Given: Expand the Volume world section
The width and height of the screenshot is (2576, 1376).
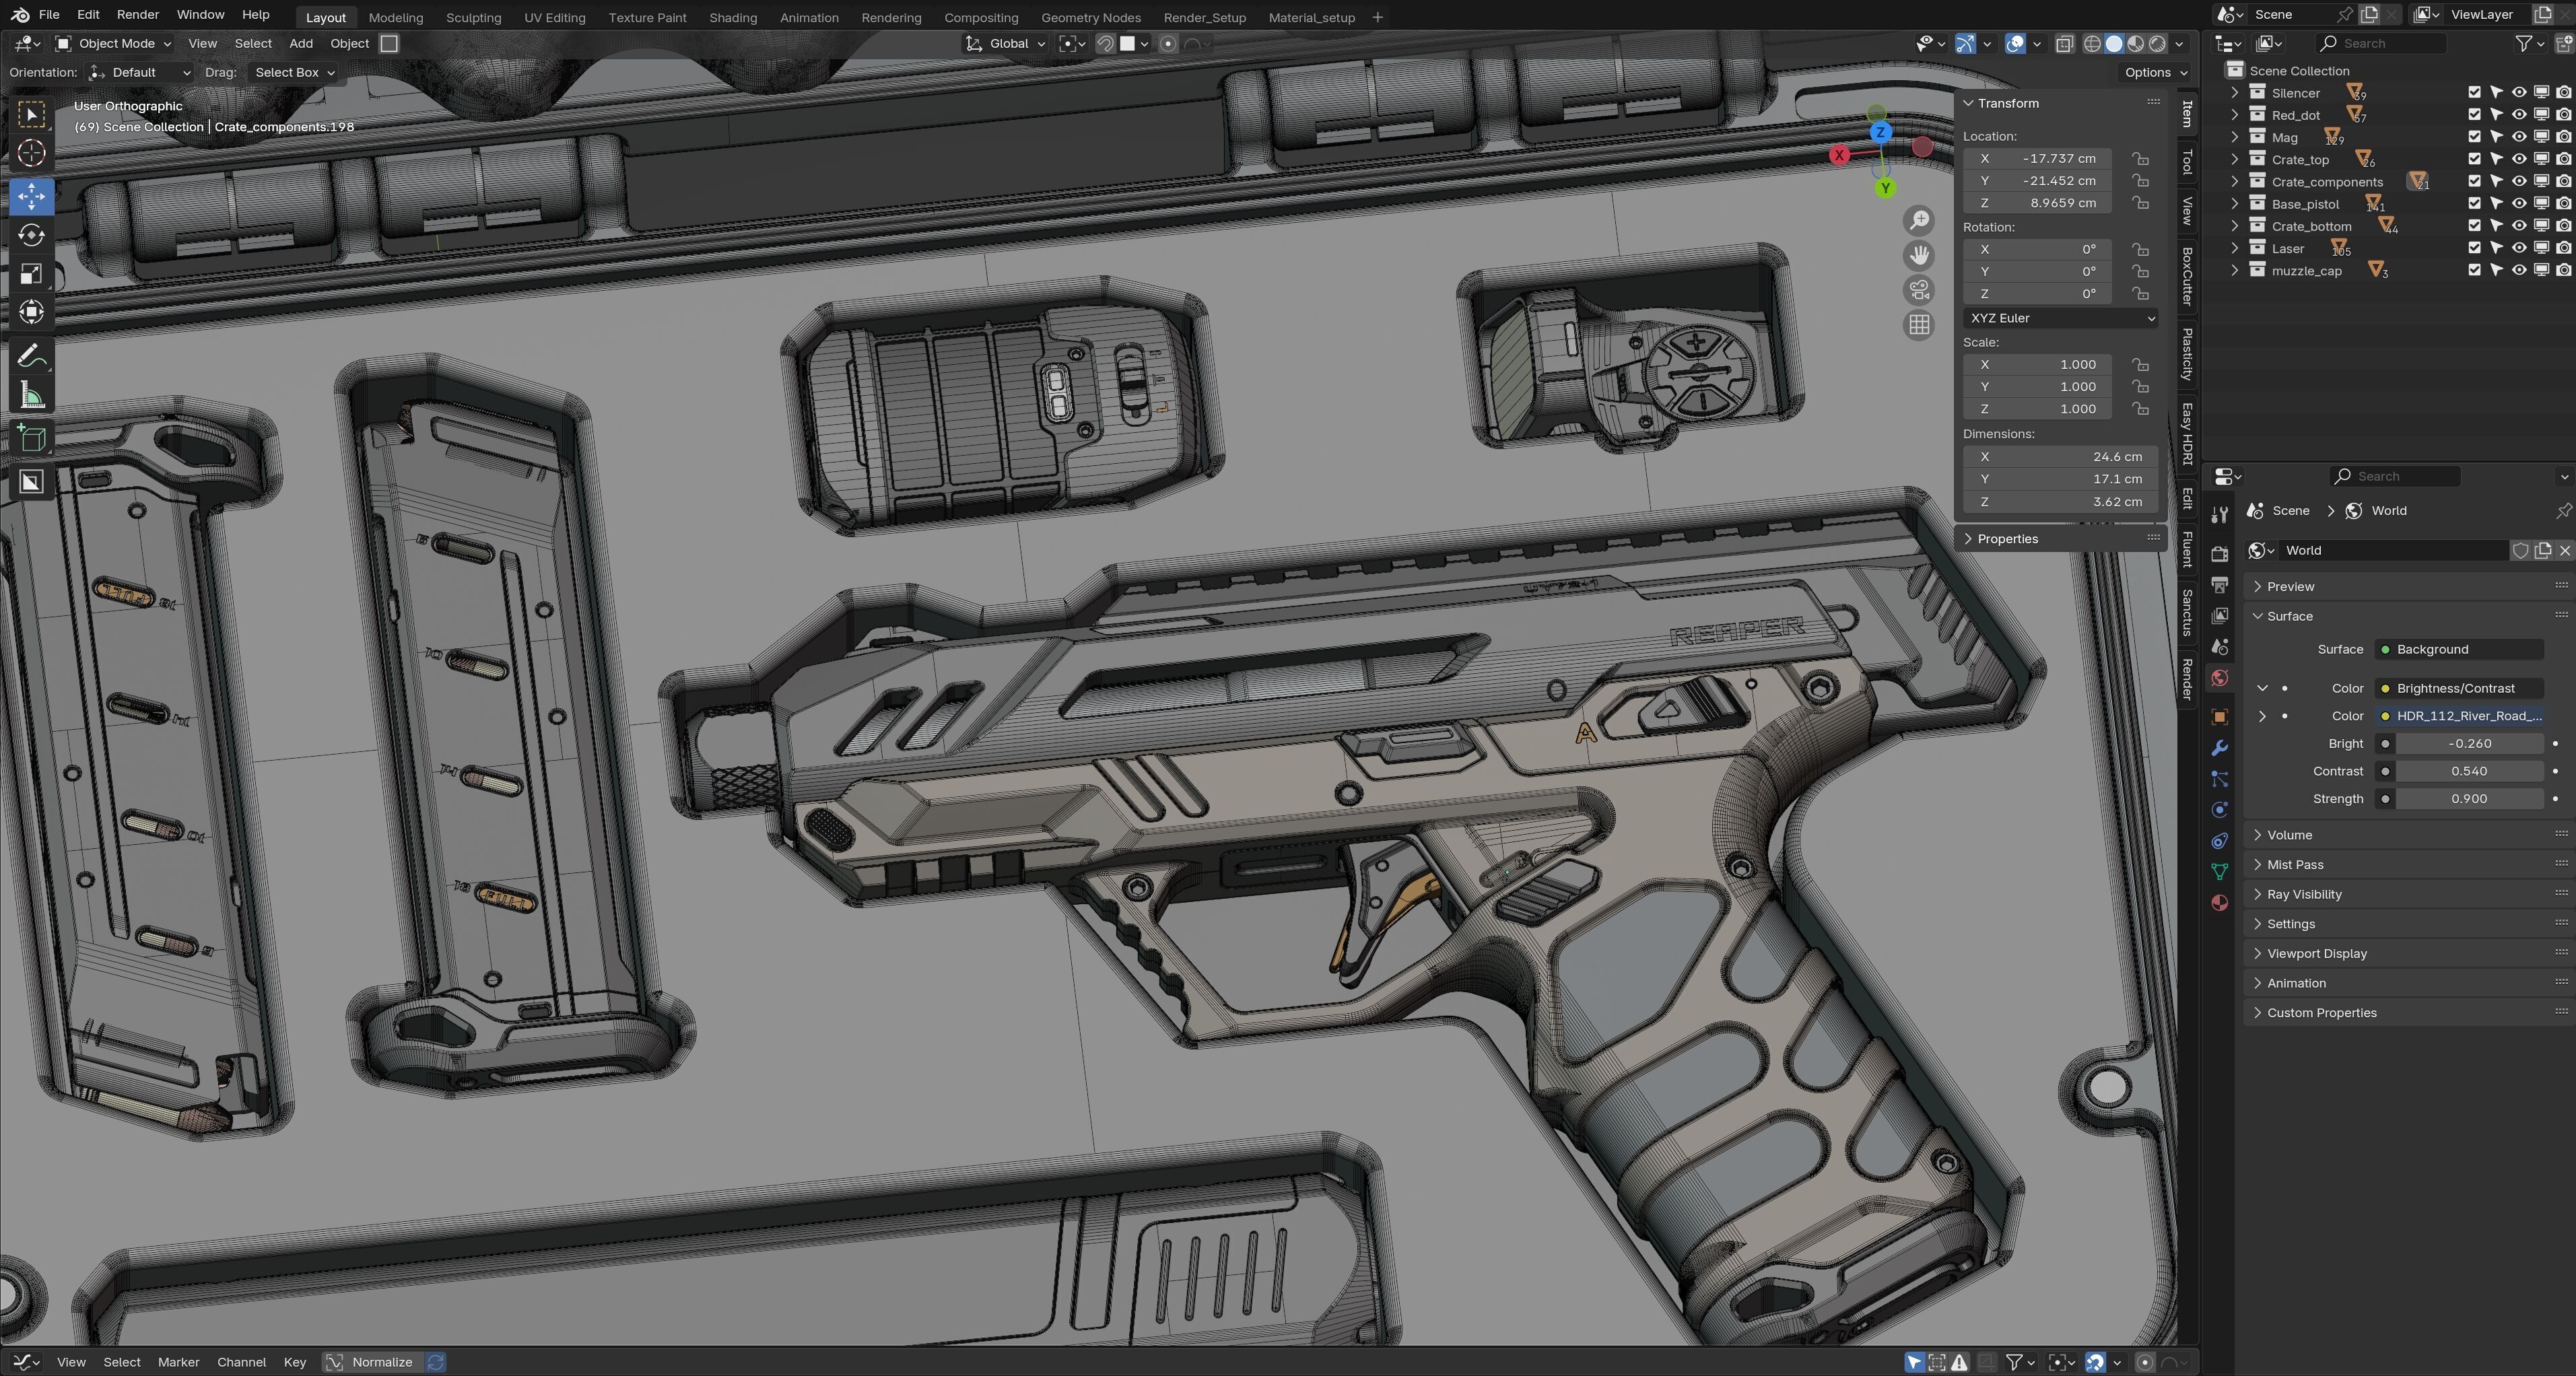Looking at the screenshot, I should [x=2289, y=835].
